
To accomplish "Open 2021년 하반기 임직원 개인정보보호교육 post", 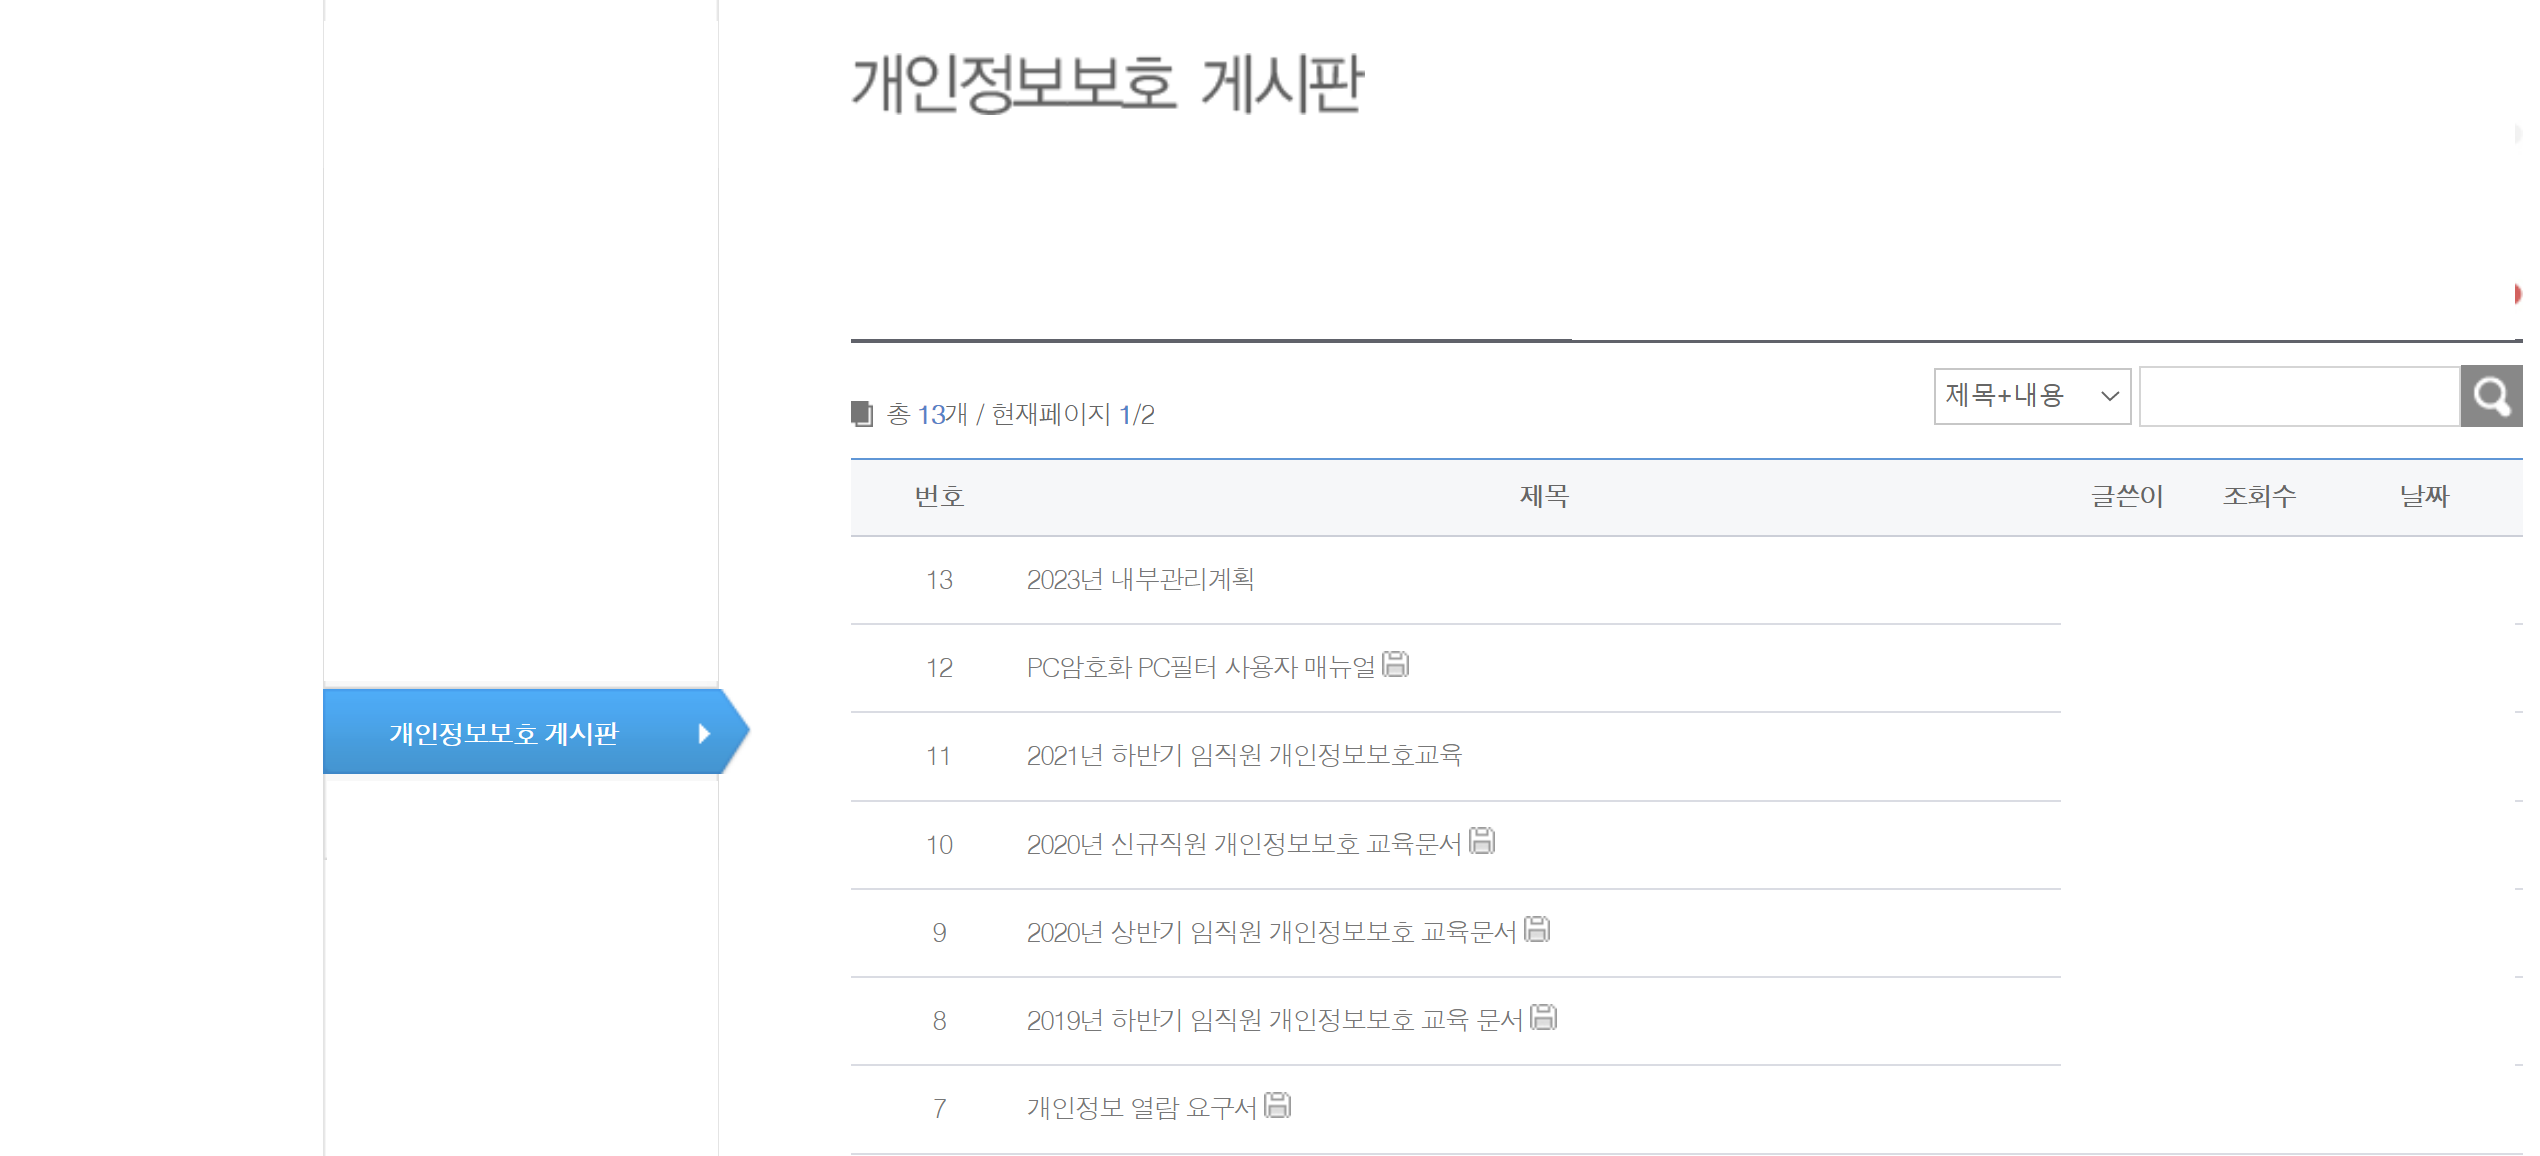I will 1243,755.
